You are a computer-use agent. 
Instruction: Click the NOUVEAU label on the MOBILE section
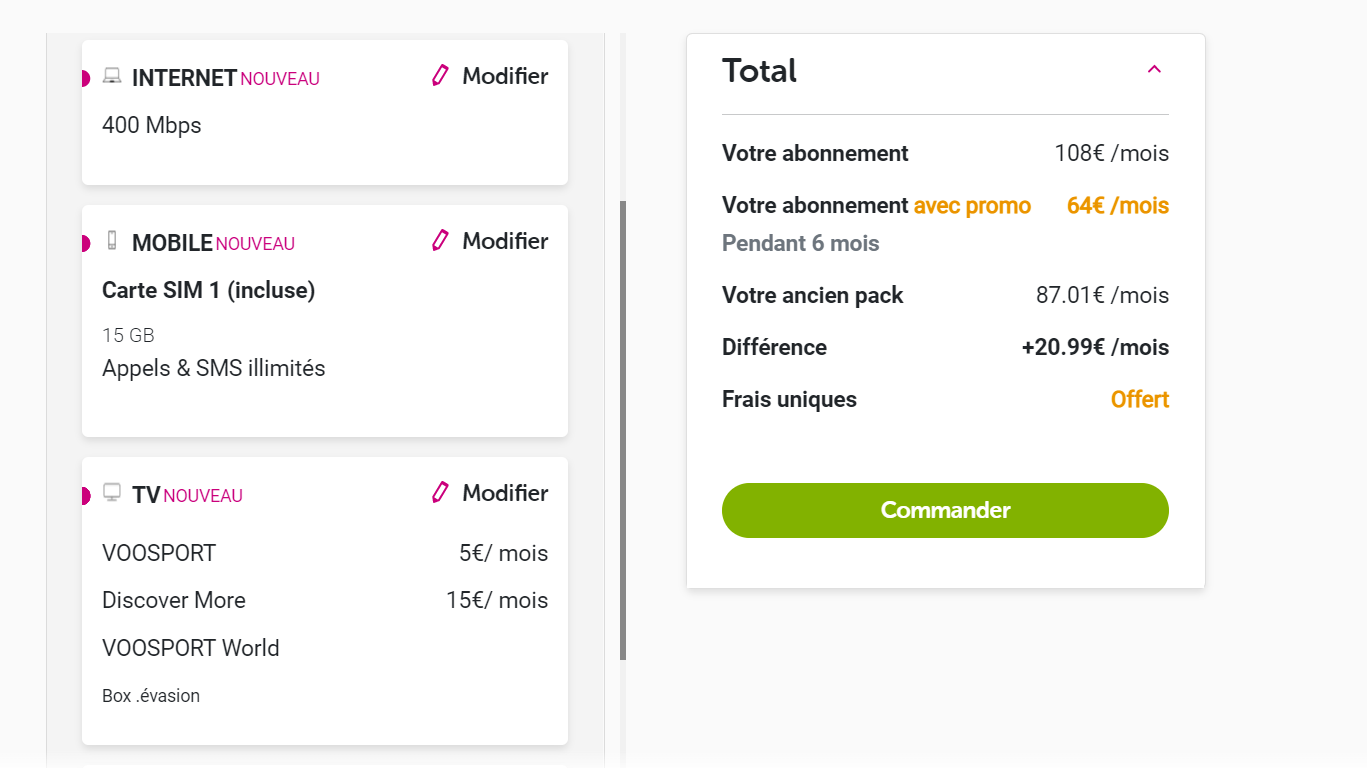click(x=255, y=243)
